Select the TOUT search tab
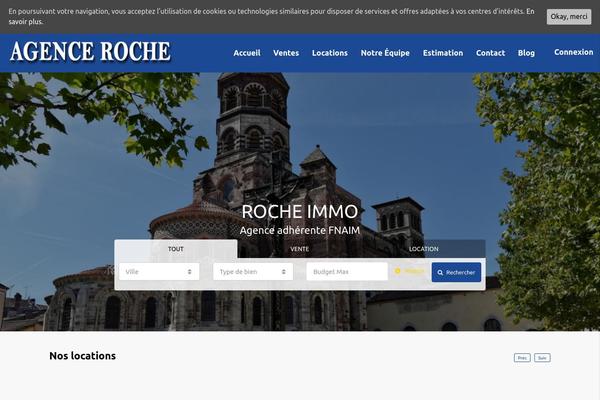Screen dimensions: 600x400 click(176, 249)
